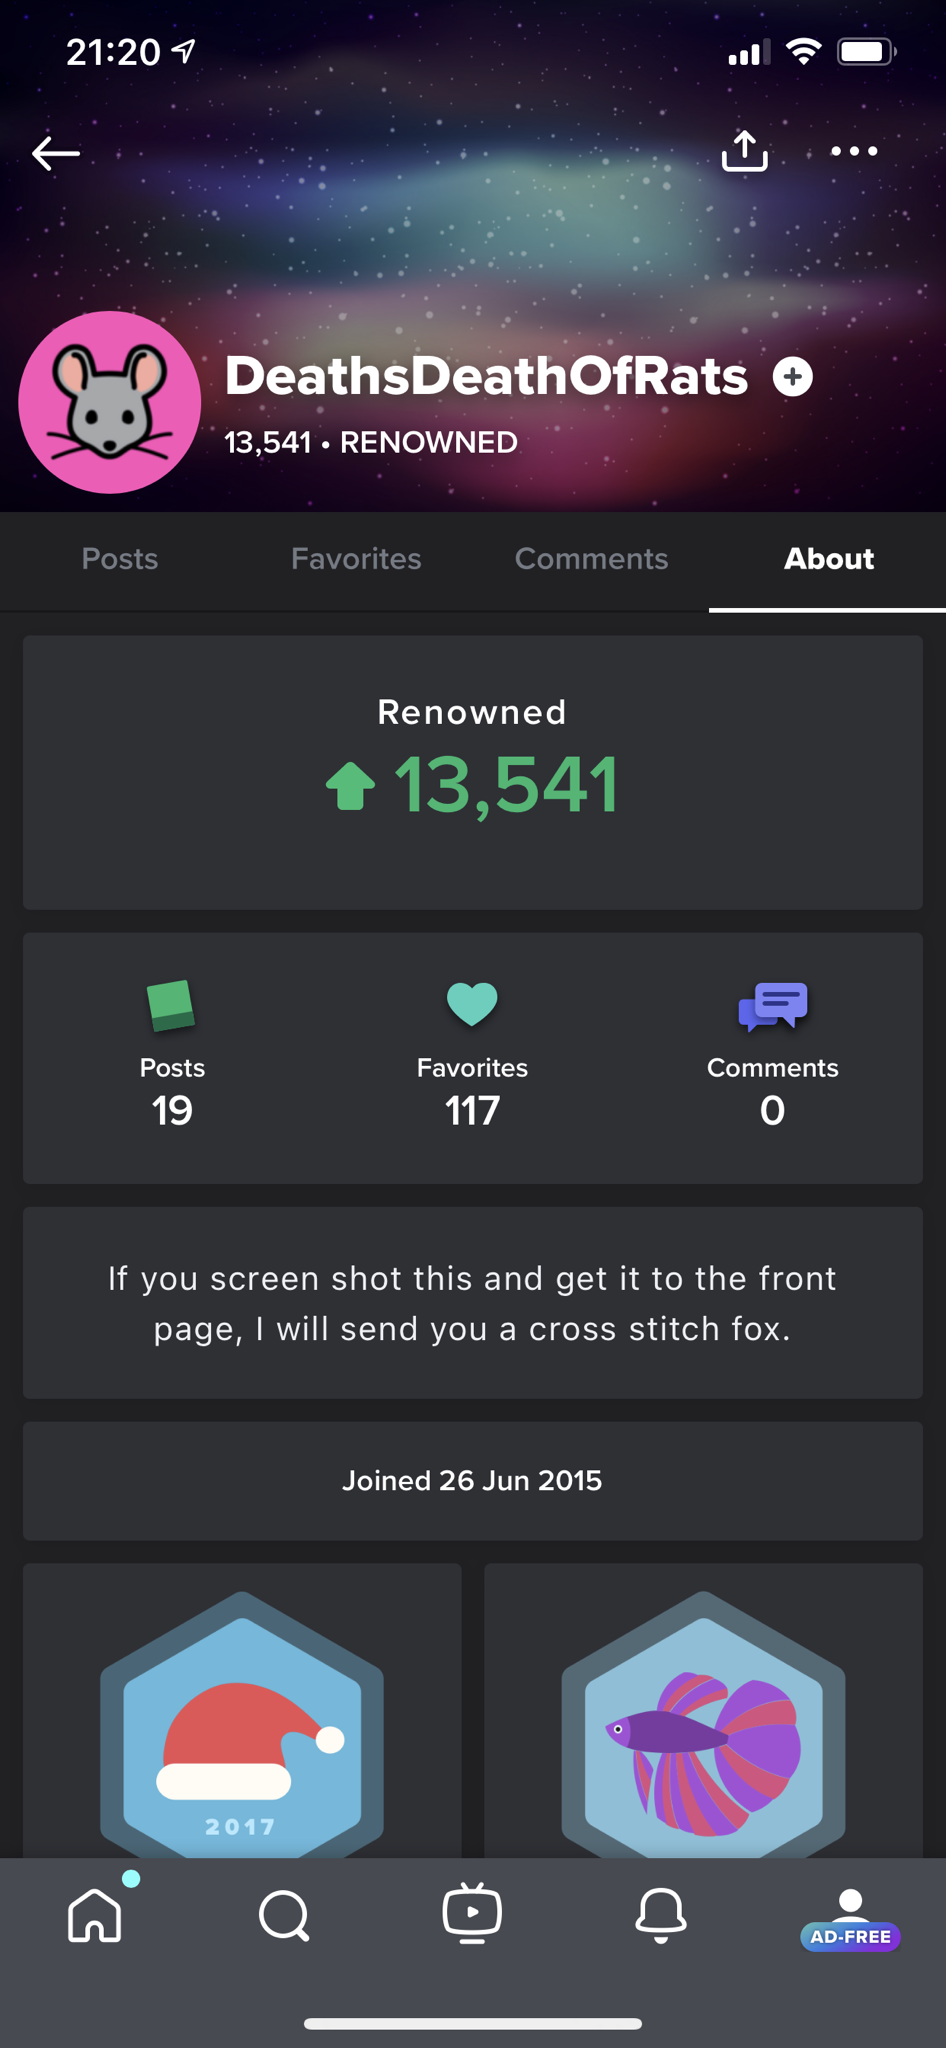This screenshot has height=2048, width=946.
Task: Tap the green upvote arrow icon
Action: [x=350, y=786]
